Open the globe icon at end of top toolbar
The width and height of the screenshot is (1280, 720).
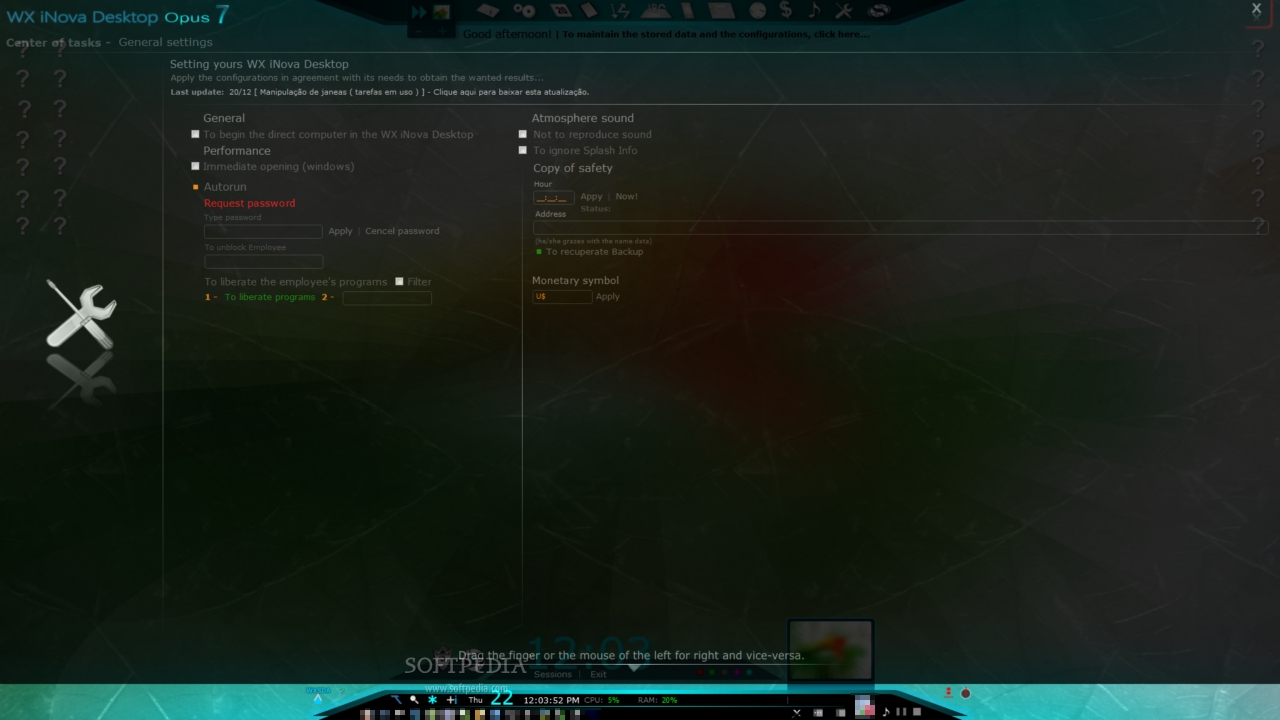point(878,11)
